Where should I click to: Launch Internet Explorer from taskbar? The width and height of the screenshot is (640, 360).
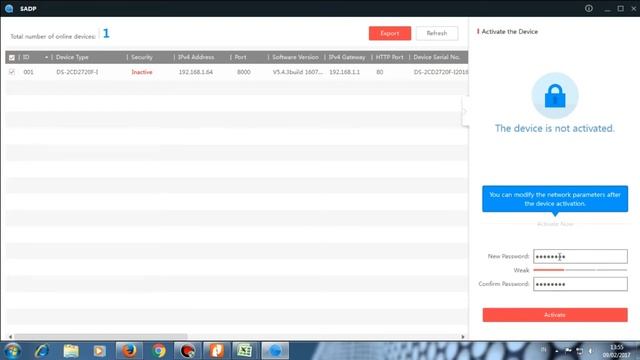click(x=42, y=351)
